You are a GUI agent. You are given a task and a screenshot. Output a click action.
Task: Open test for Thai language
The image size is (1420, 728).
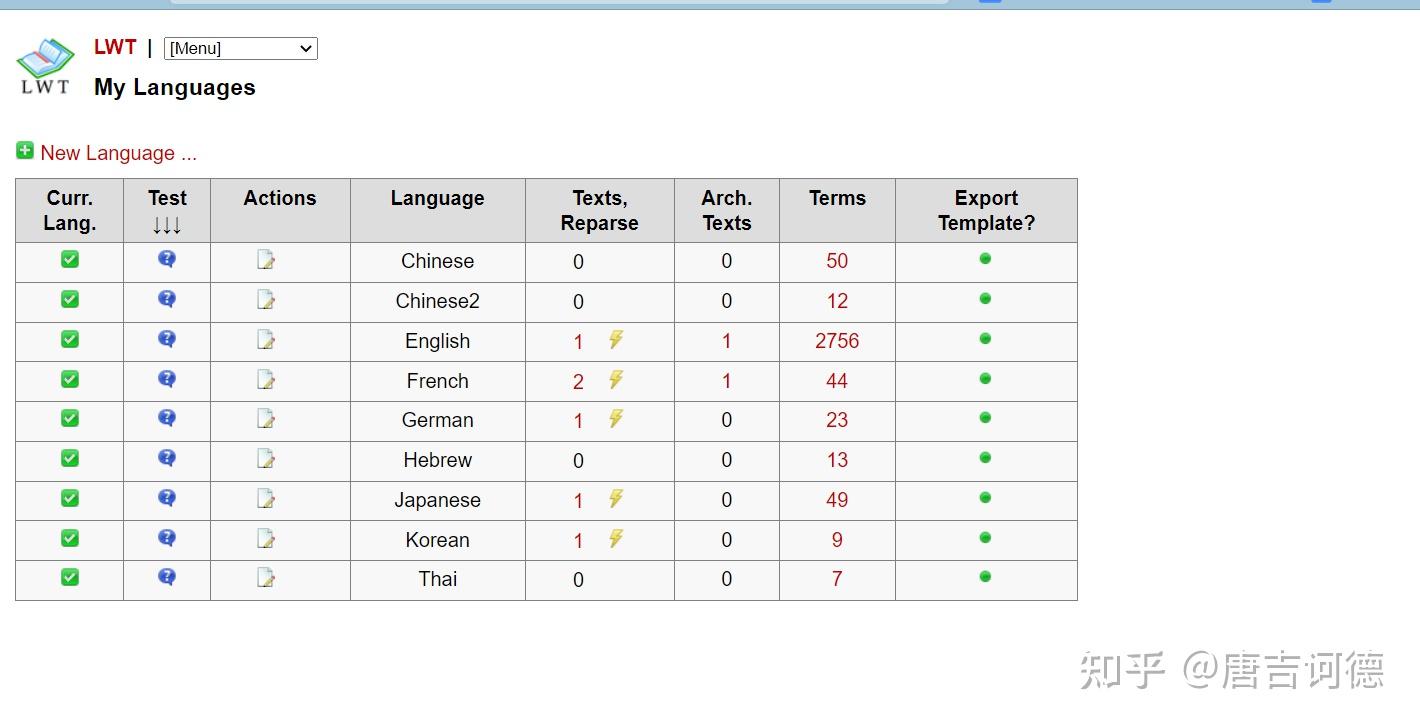click(167, 577)
